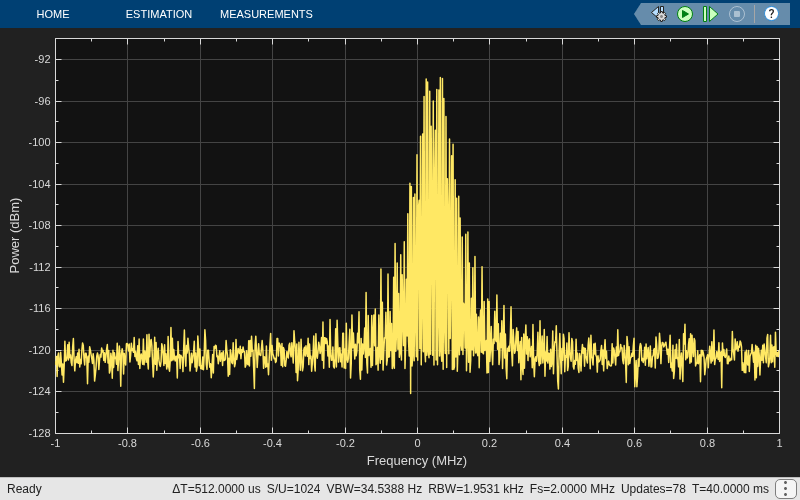Collapse the quick access toolbar arrow edge
800x500 pixels.
tap(640, 14)
